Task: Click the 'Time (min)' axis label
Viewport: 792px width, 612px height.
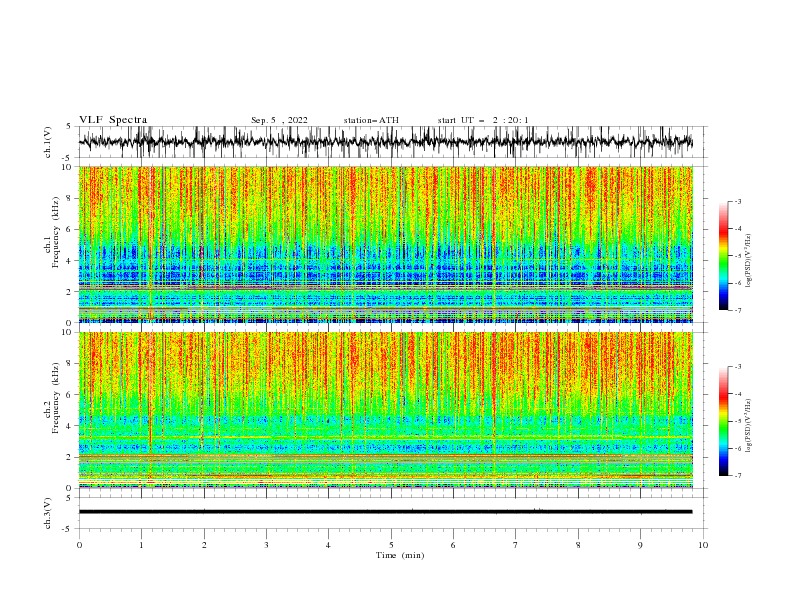Action: [x=400, y=555]
